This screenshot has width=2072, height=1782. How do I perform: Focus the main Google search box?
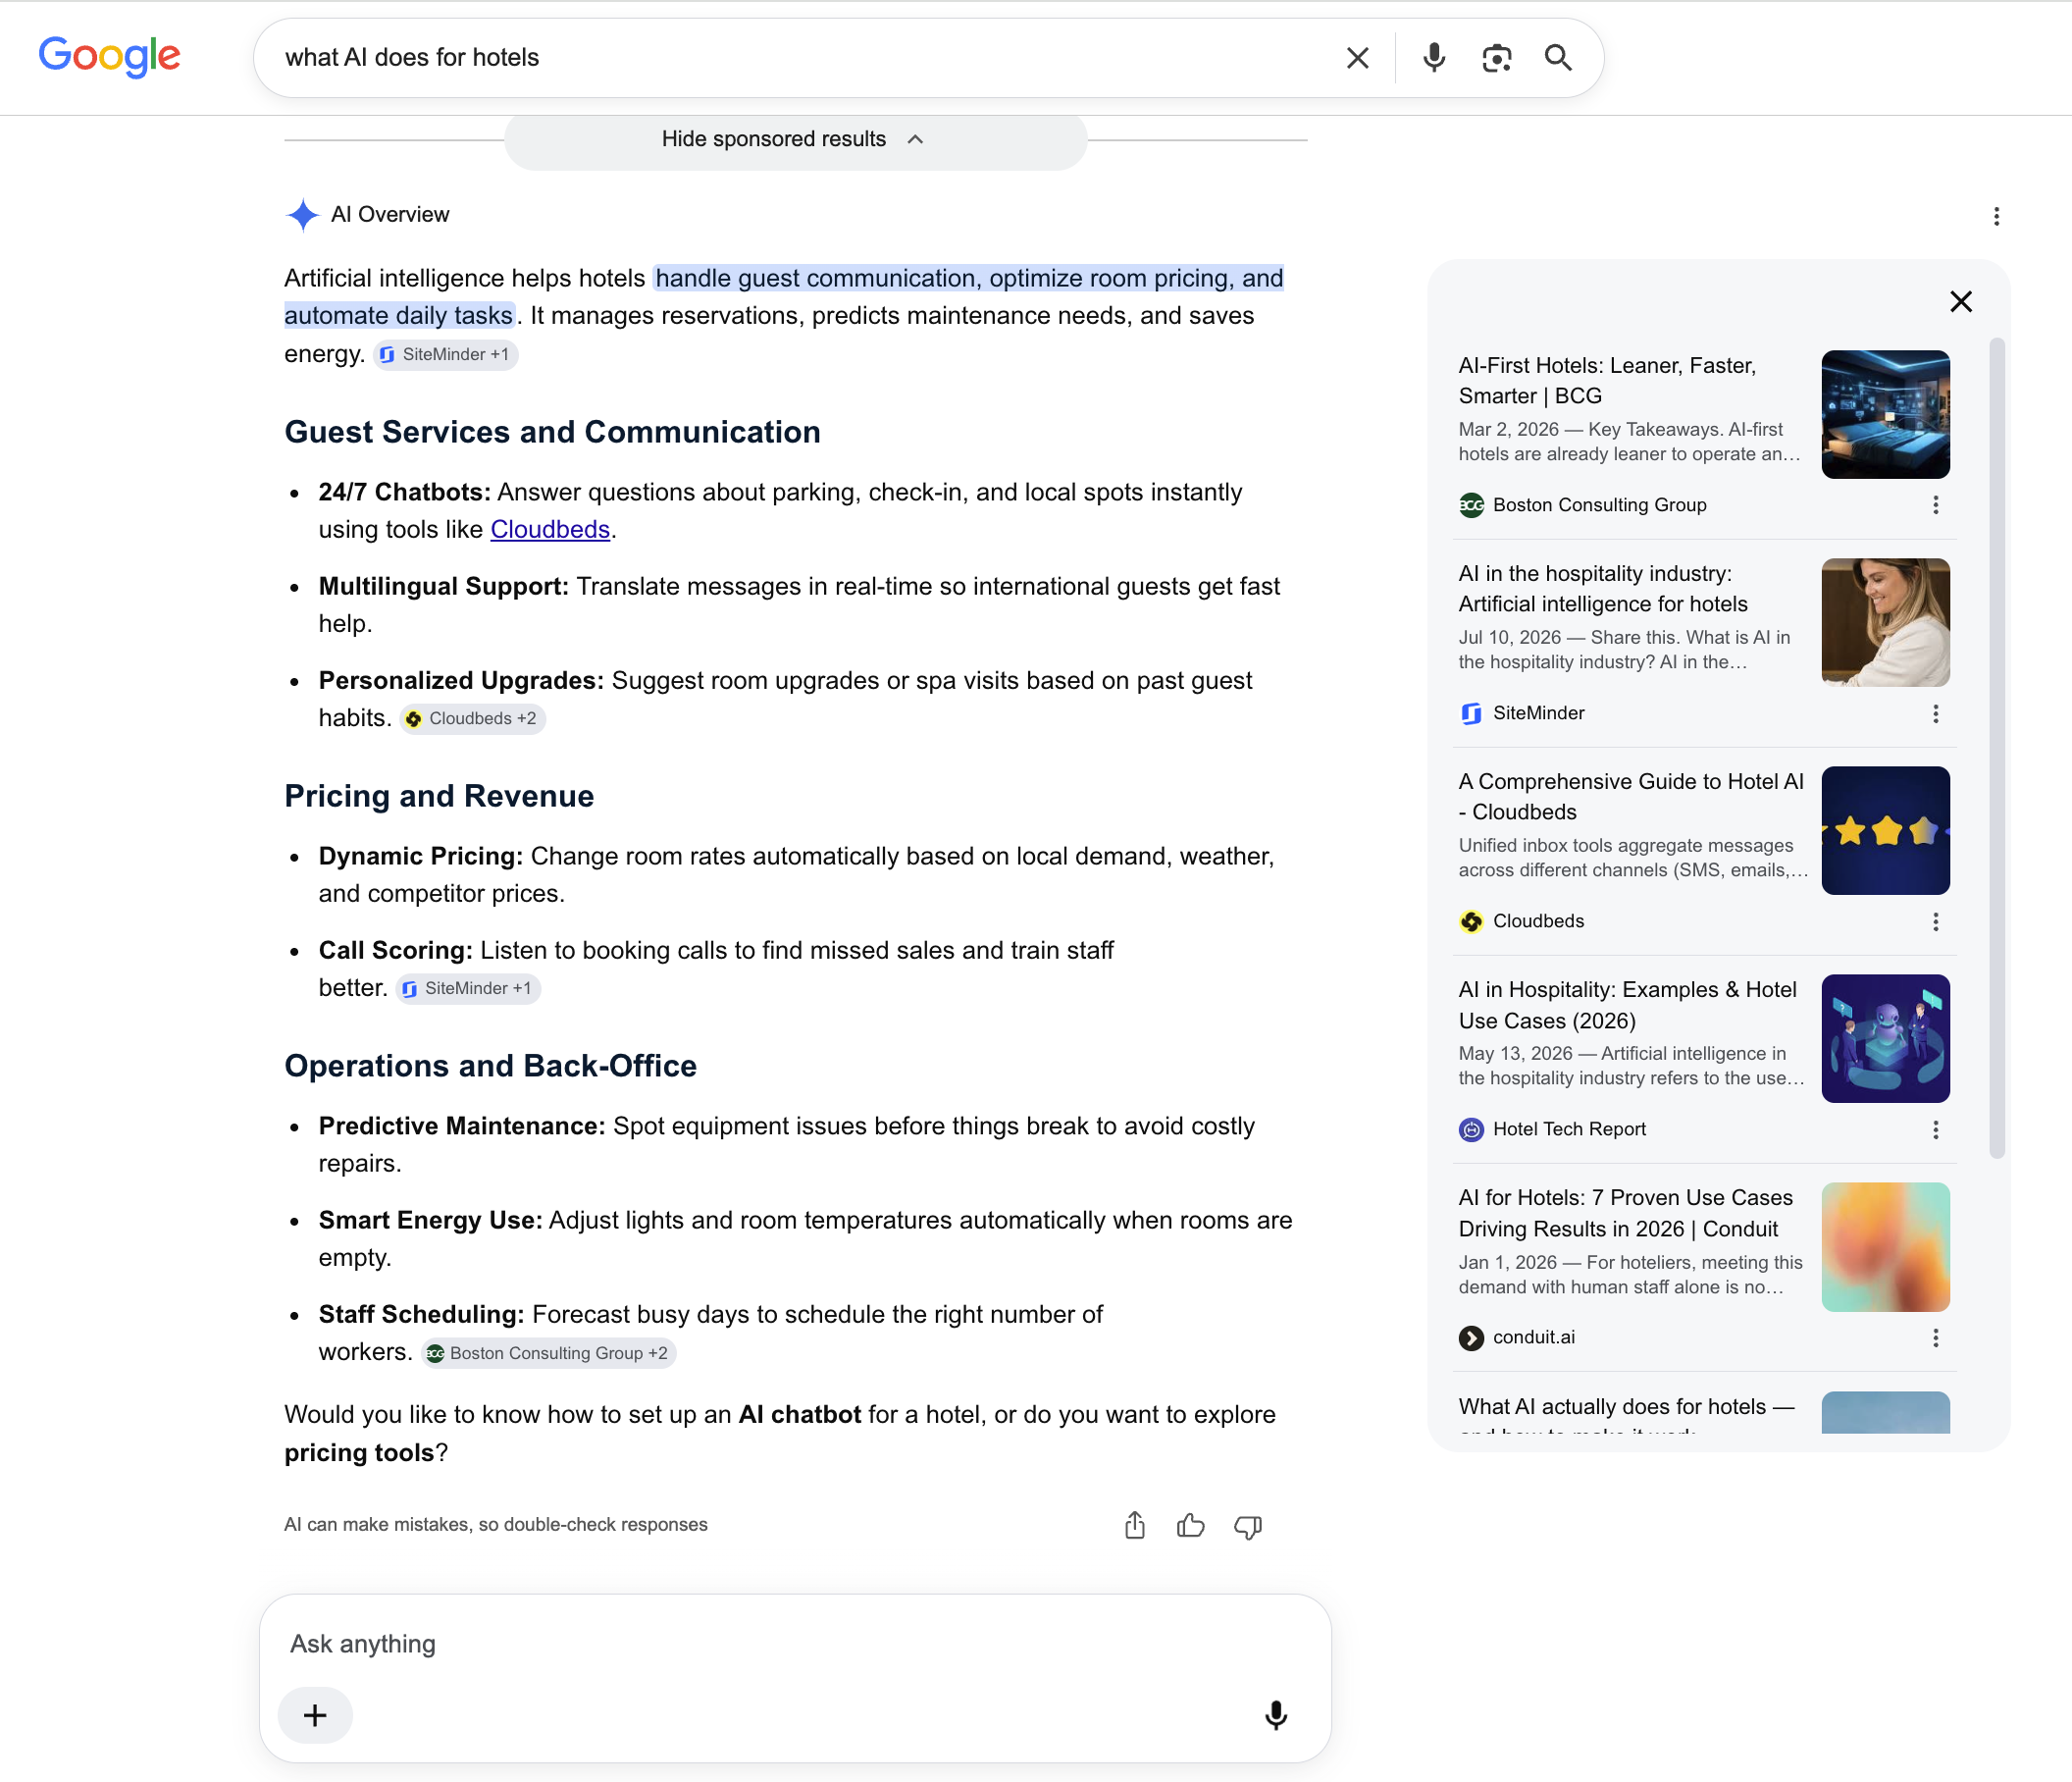[800, 58]
